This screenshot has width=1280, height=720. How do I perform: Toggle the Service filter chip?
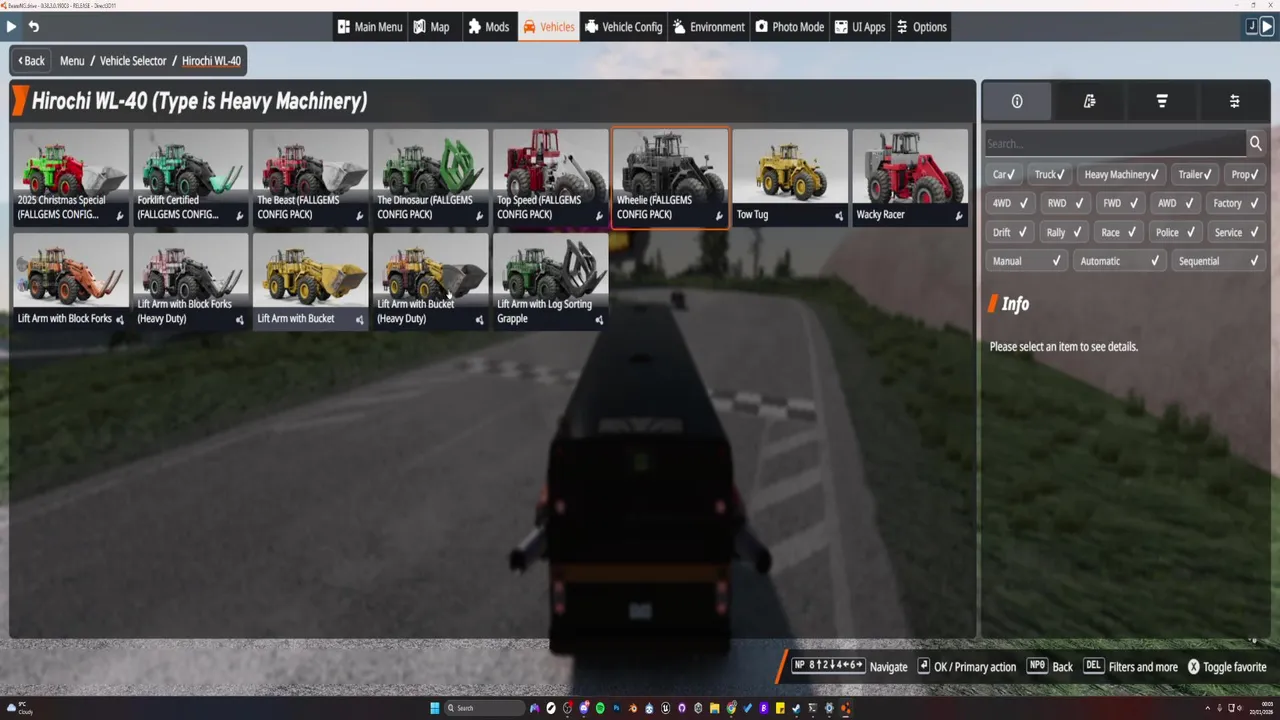point(1235,232)
